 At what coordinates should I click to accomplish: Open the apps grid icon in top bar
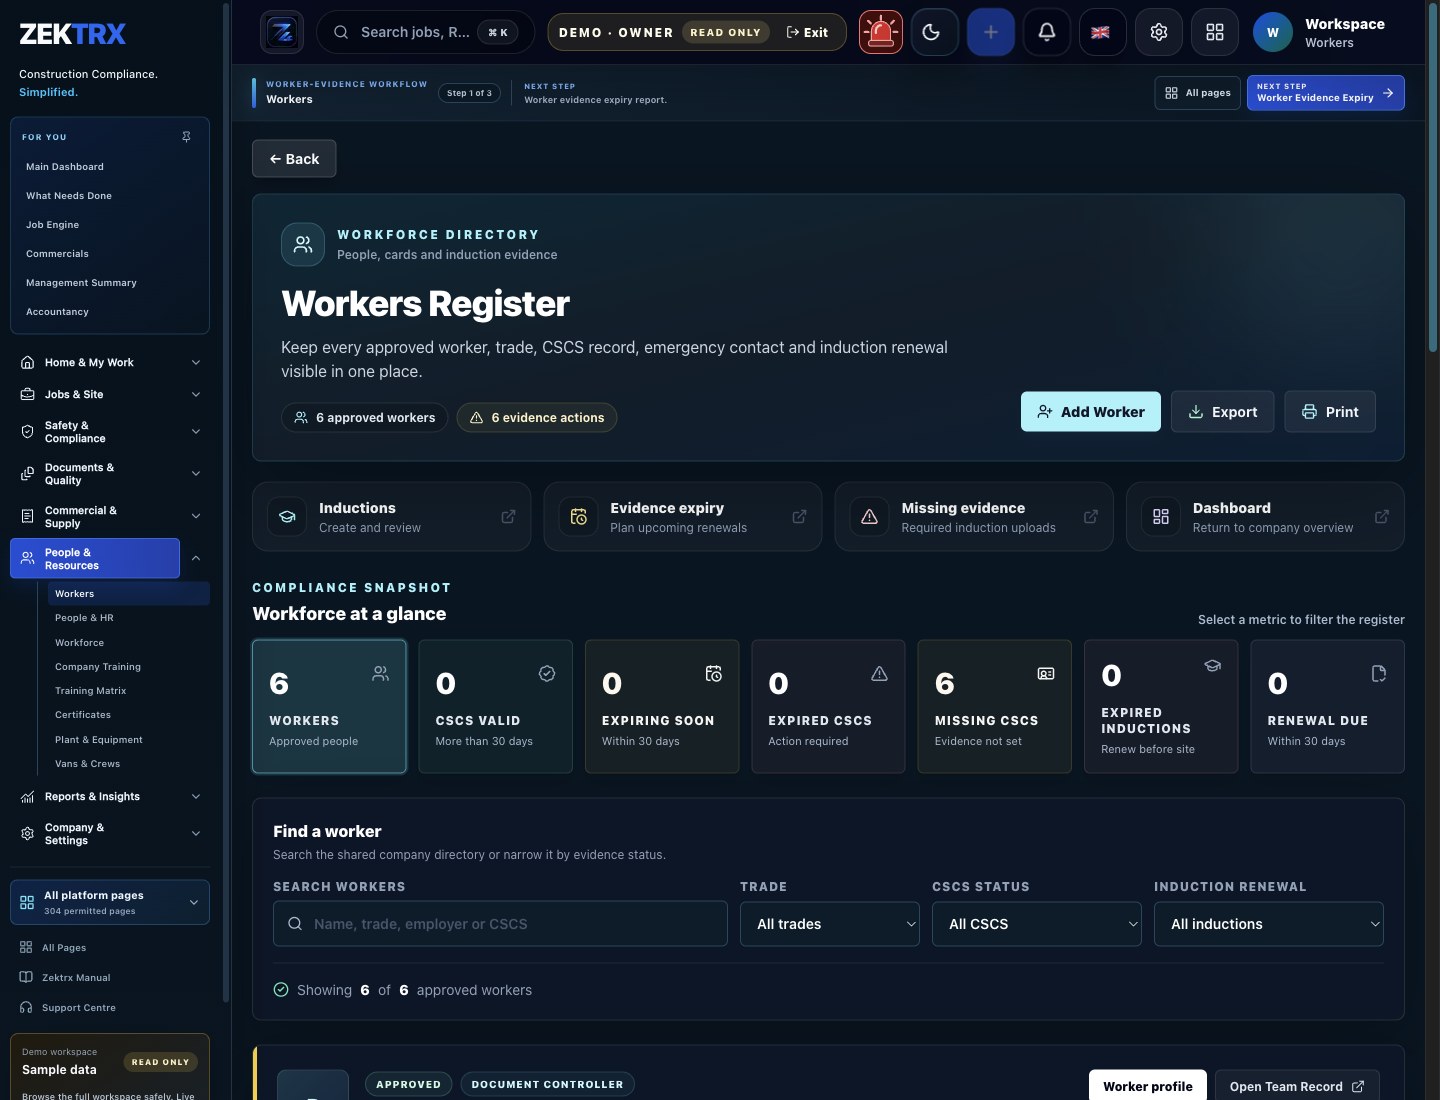point(1215,32)
